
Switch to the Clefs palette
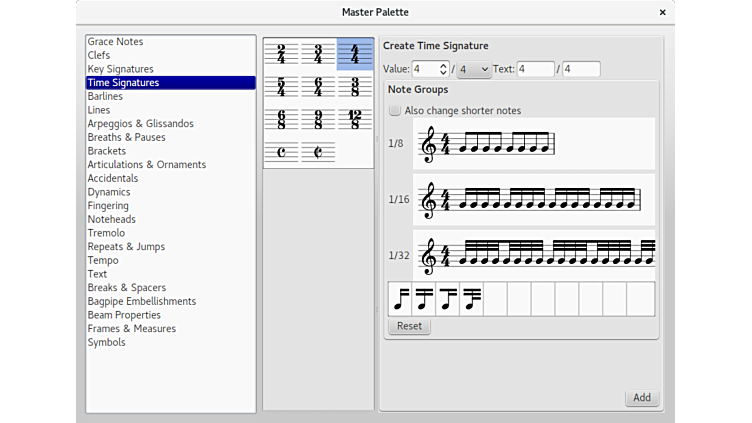[x=99, y=55]
